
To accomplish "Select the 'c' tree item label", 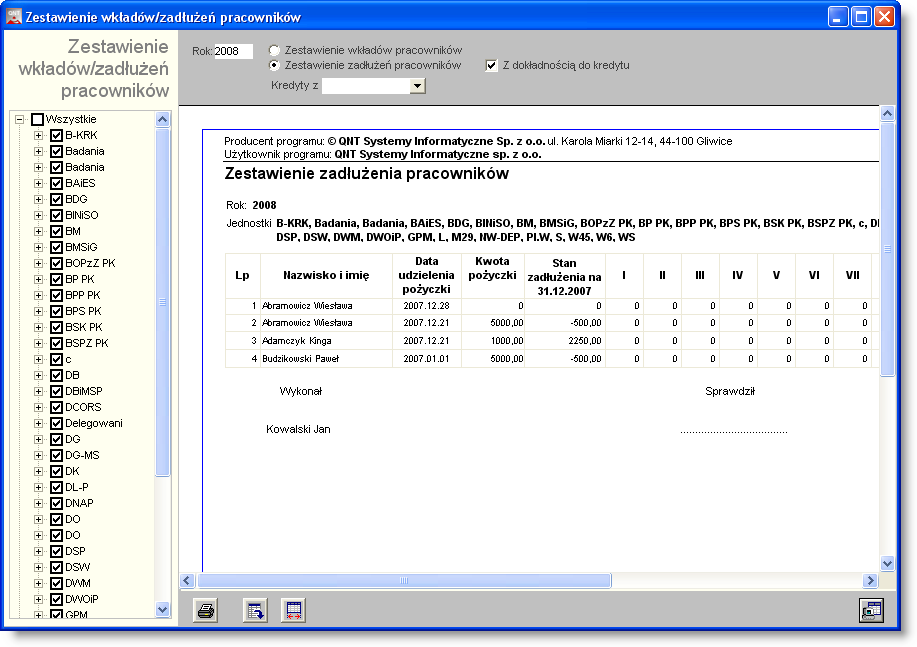I will click(x=68, y=359).
